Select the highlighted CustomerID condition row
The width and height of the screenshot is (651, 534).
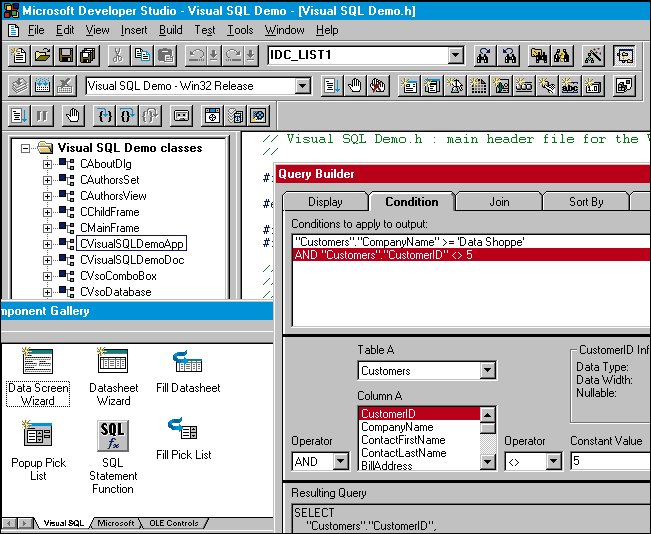coord(471,255)
